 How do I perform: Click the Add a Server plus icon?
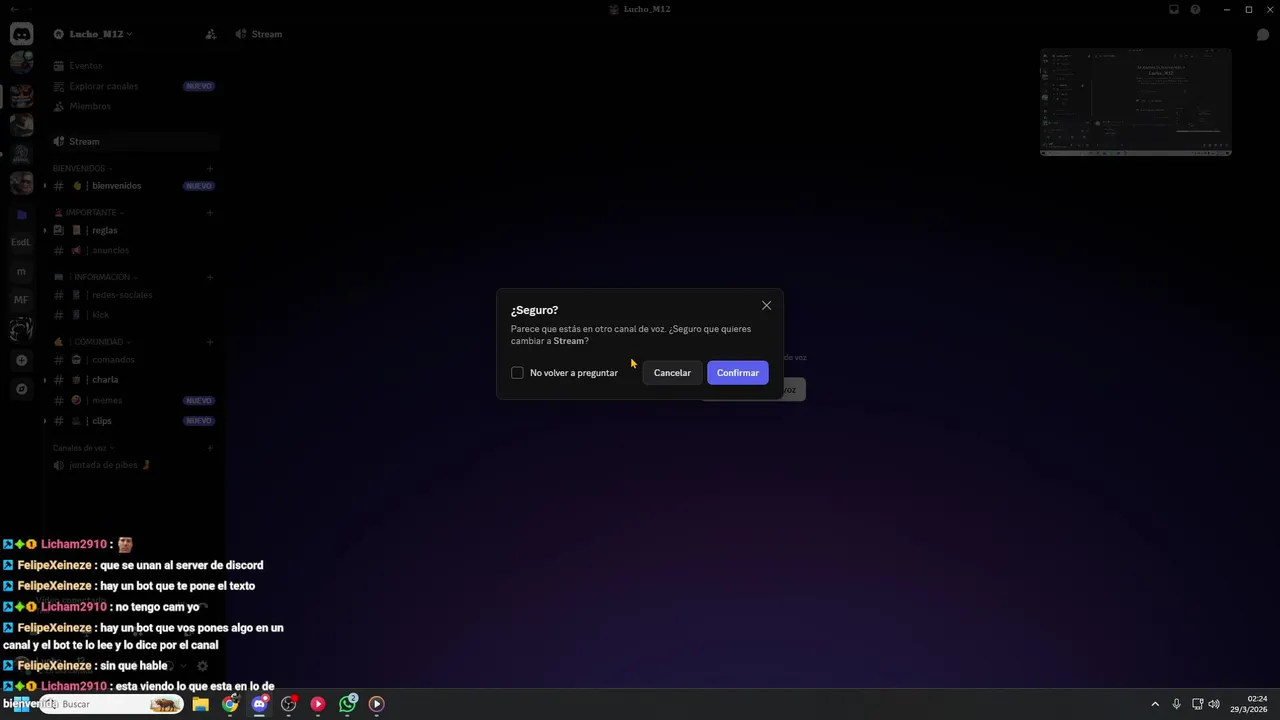point(21,360)
